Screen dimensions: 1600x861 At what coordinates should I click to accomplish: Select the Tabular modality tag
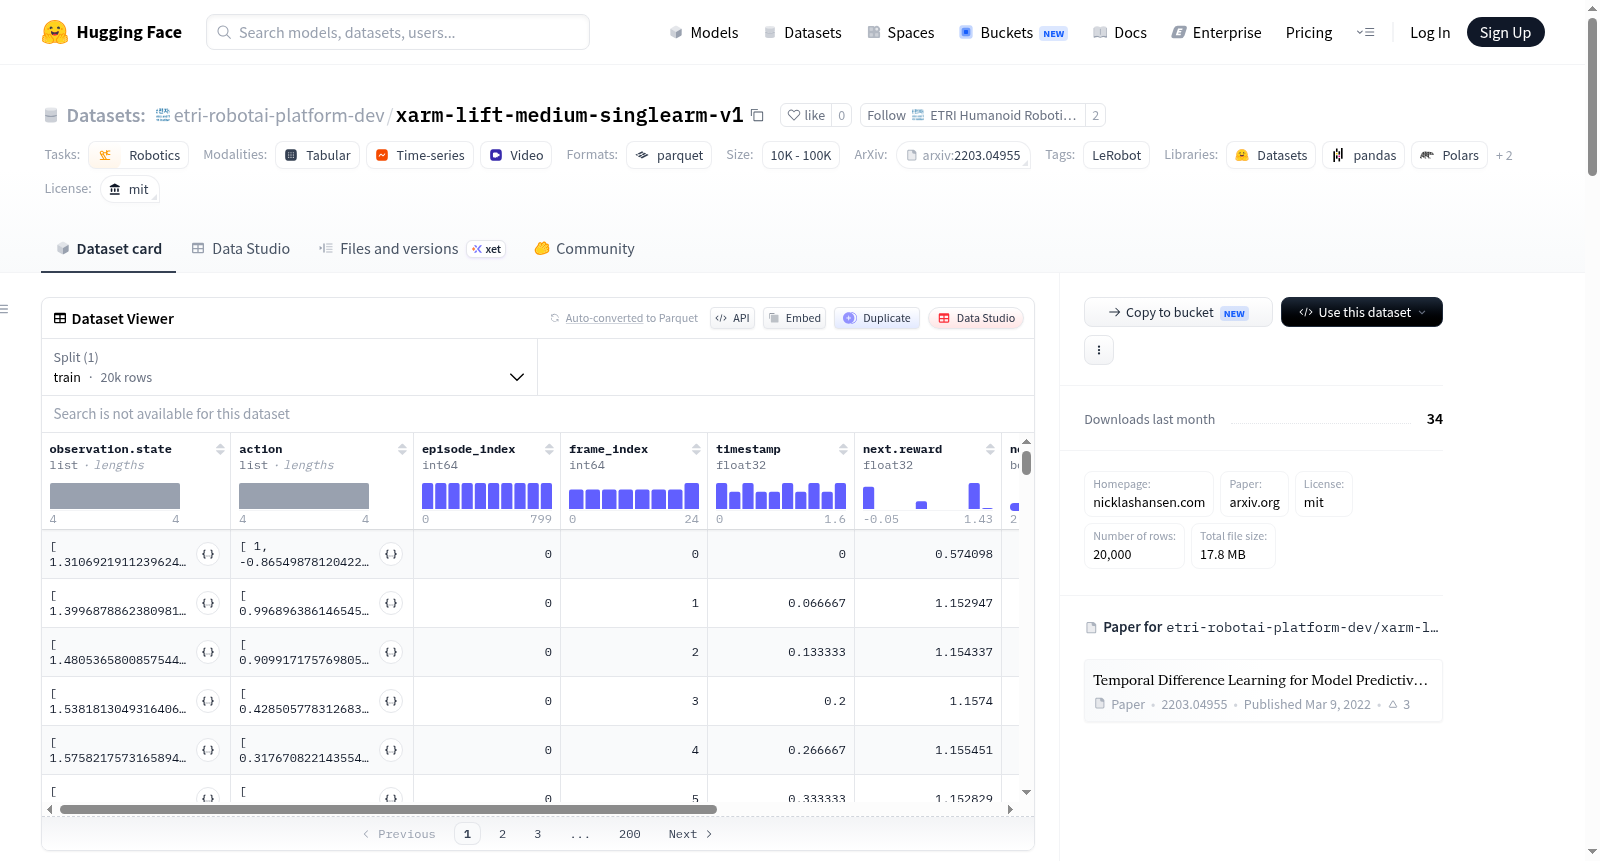point(318,155)
